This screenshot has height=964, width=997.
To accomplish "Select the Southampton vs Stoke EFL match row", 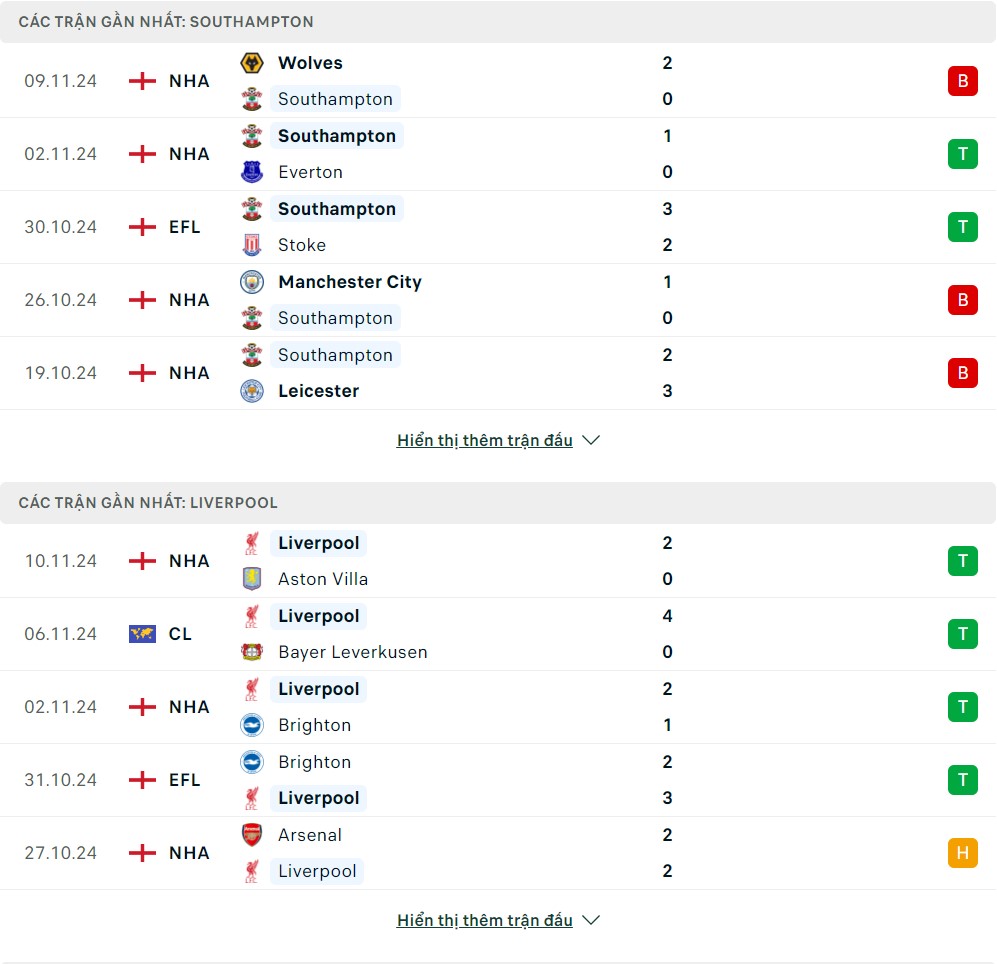I will (x=498, y=227).
